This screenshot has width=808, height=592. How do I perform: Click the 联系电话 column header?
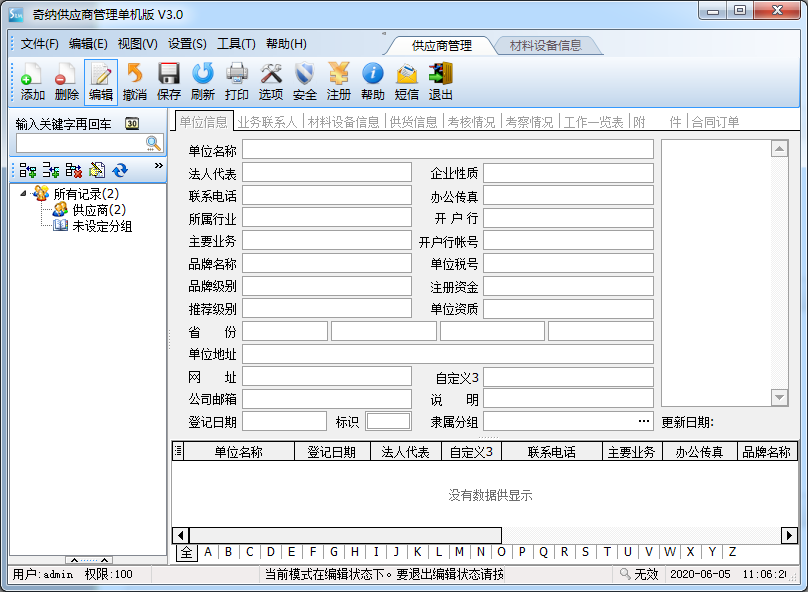coord(551,452)
